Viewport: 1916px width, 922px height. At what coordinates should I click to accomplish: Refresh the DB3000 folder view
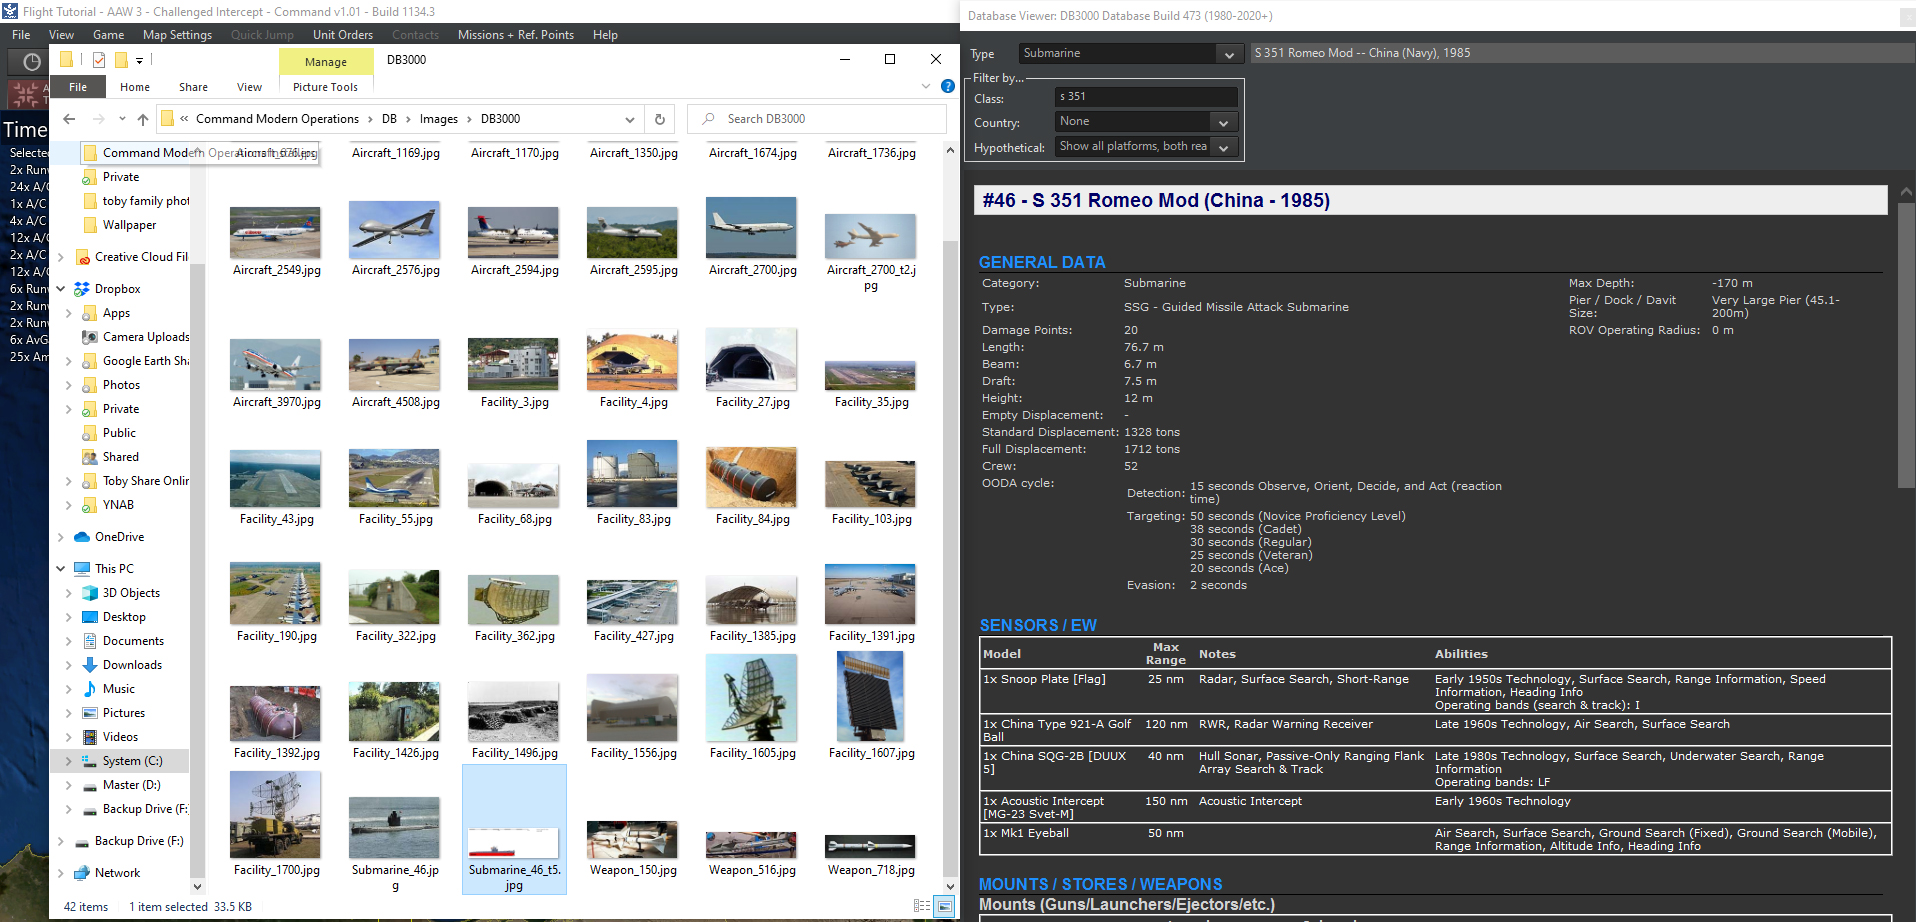pyautogui.click(x=660, y=119)
